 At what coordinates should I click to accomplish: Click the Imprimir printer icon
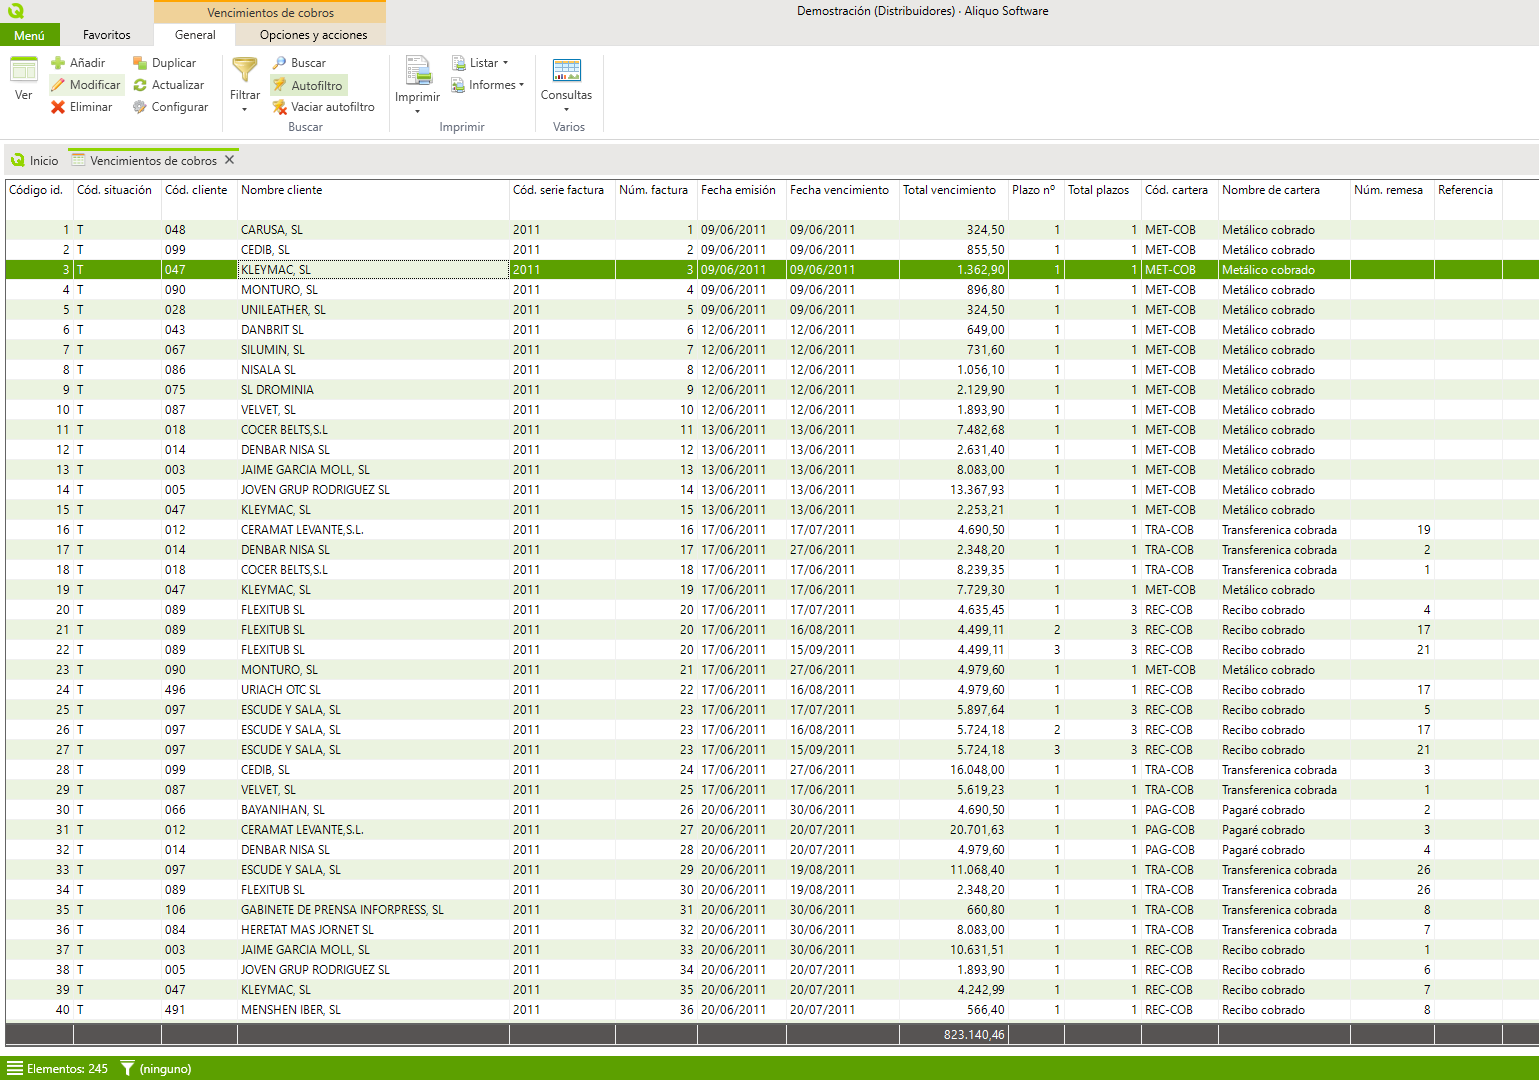coord(418,70)
